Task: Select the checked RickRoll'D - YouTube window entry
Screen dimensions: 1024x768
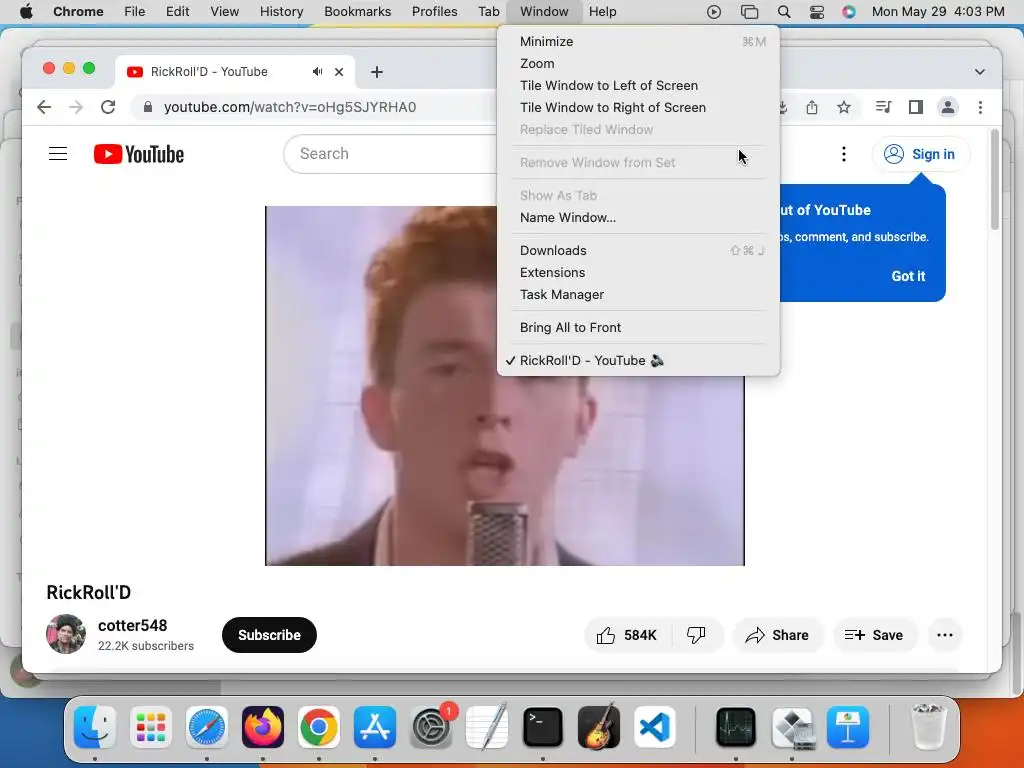Action: 639,361
